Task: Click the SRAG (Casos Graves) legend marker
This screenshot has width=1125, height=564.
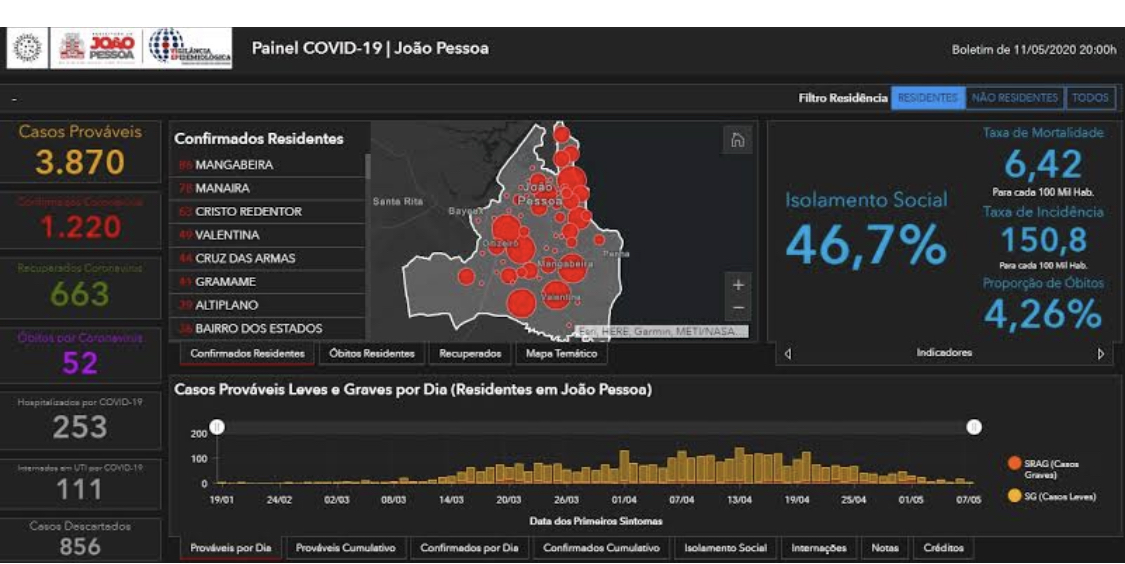Action: pos(1014,464)
